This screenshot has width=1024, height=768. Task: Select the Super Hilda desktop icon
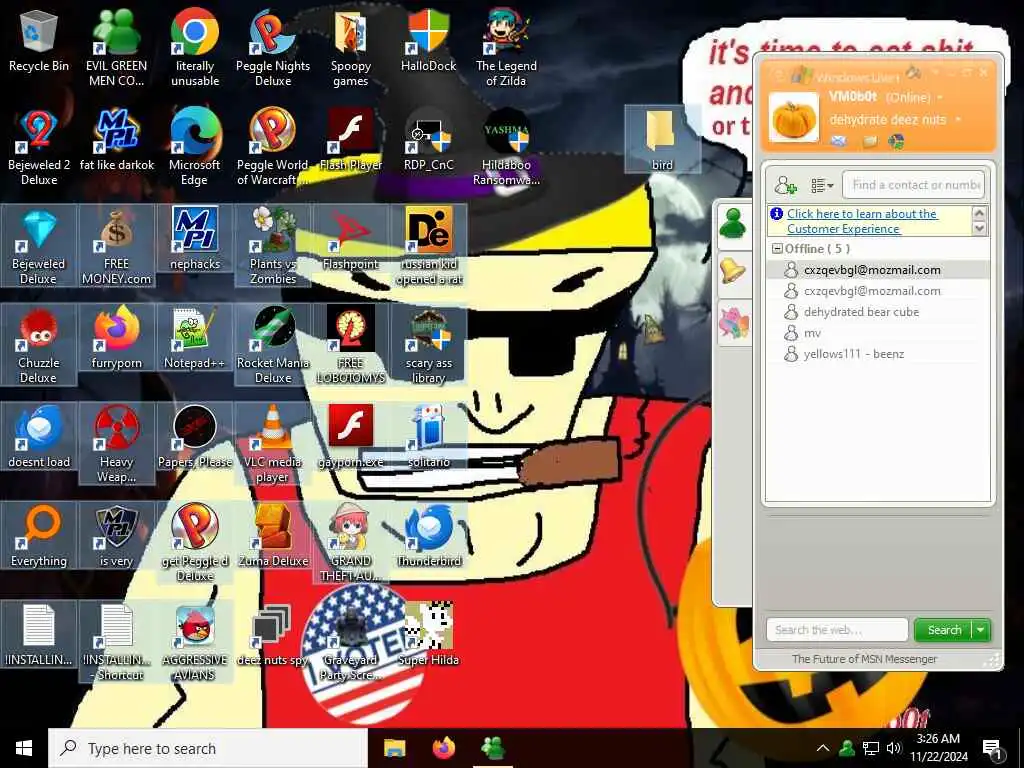428,635
